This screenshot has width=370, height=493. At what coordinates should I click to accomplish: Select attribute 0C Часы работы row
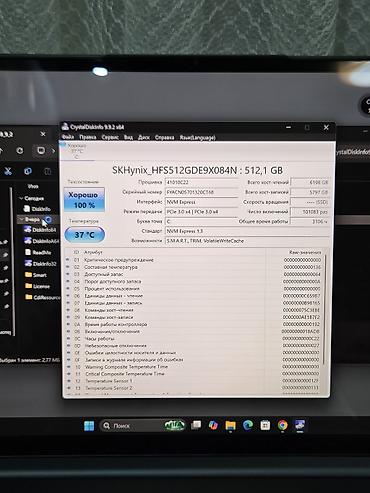click(193, 339)
